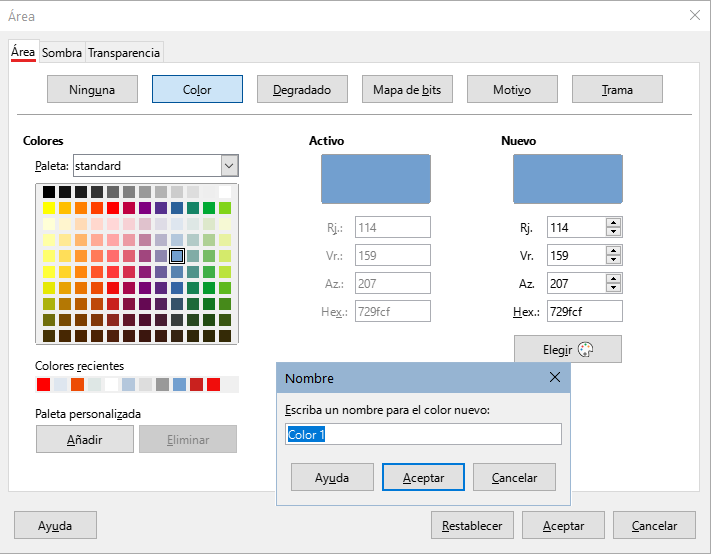This screenshot has width=711, height=555.
Task: Click the Nuevo color preview box
Action: click(568, 179)
